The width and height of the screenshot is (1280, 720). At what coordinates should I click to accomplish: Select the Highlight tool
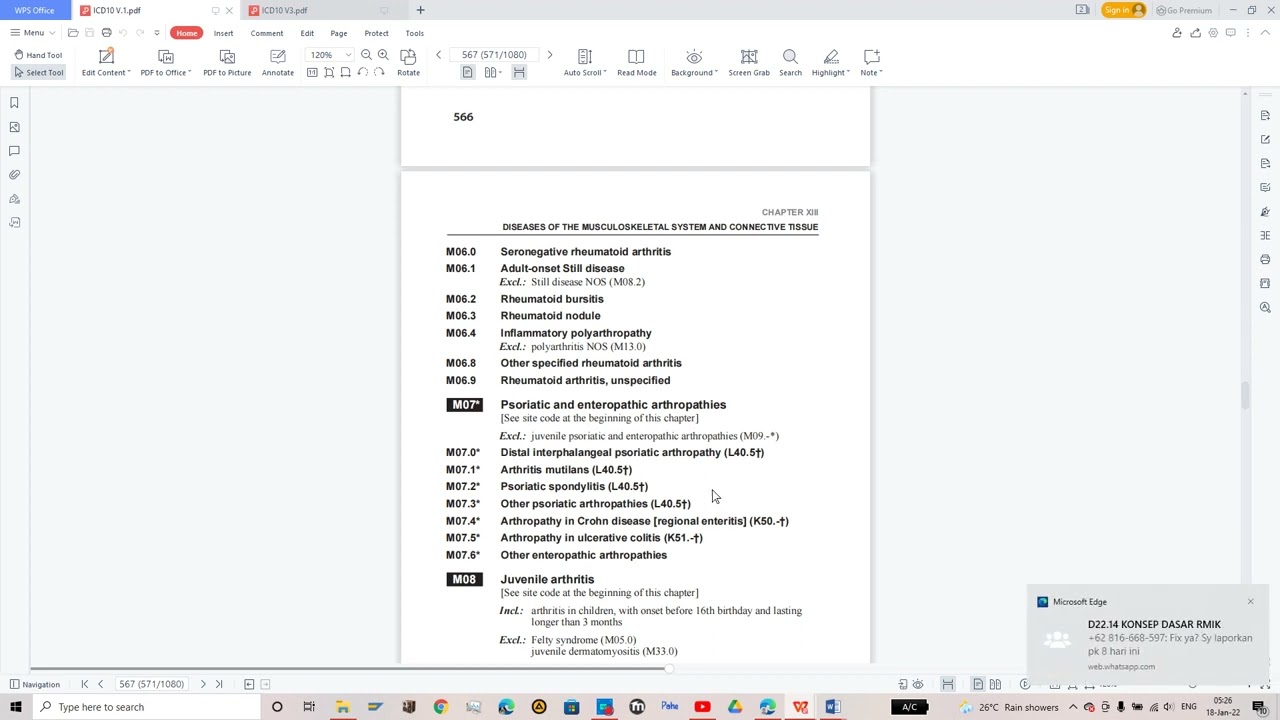[x=830, y=63]
